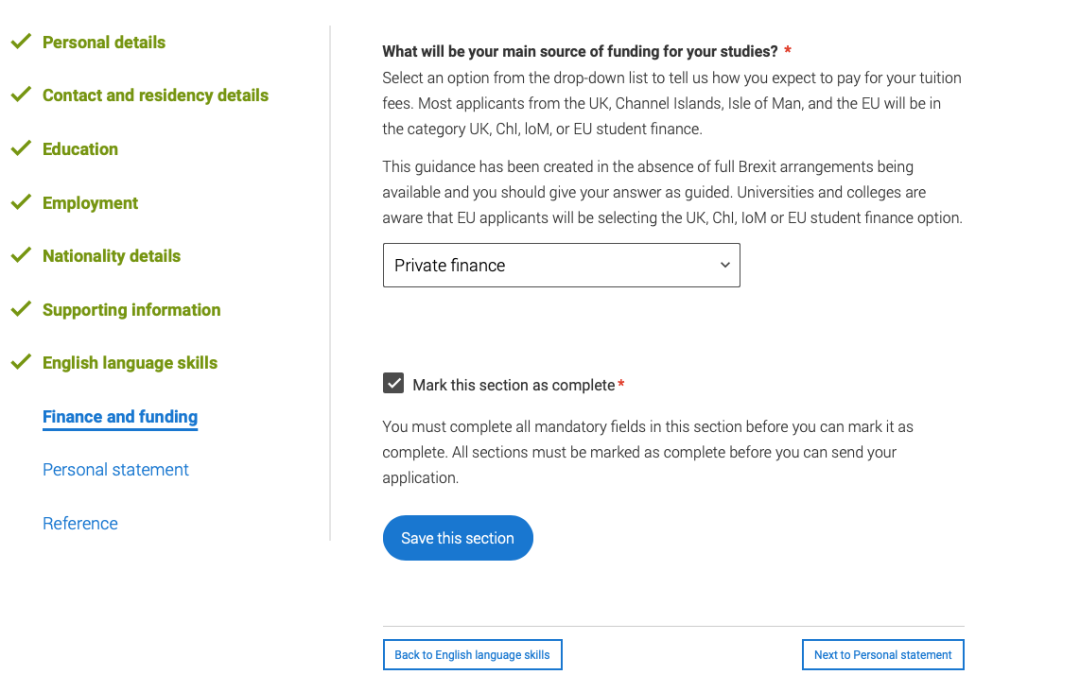Click the Mark this section as complete label
The width and height of the screenshot is (1080, 692).
click(514, 385)
